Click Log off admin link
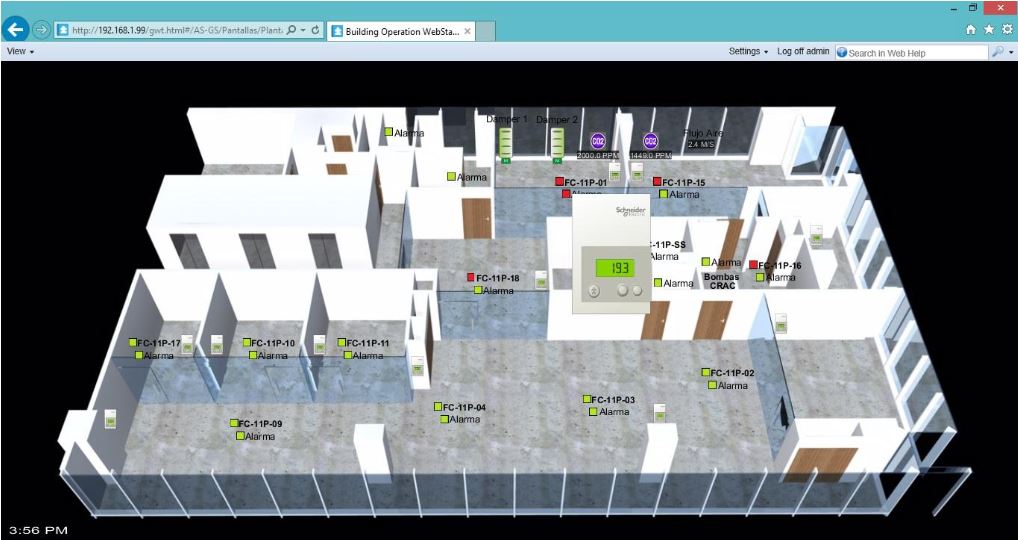Image resolution: width=1018 pixels, height=540 pixels. [803, 51]
